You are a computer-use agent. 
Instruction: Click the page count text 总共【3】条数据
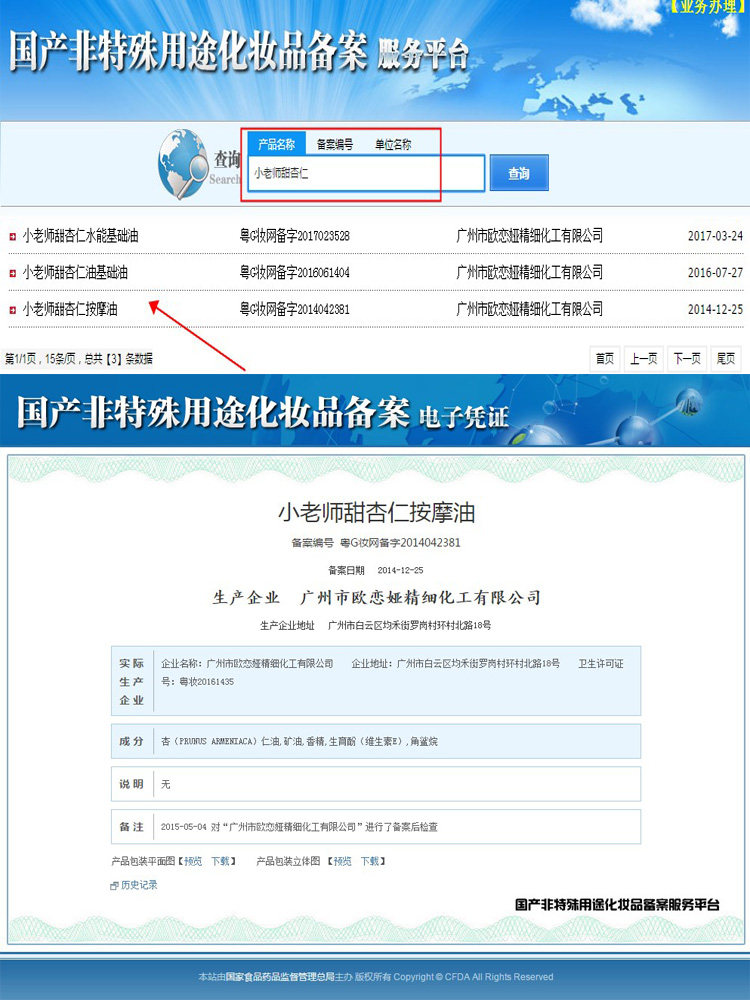(x=119, y=359)
